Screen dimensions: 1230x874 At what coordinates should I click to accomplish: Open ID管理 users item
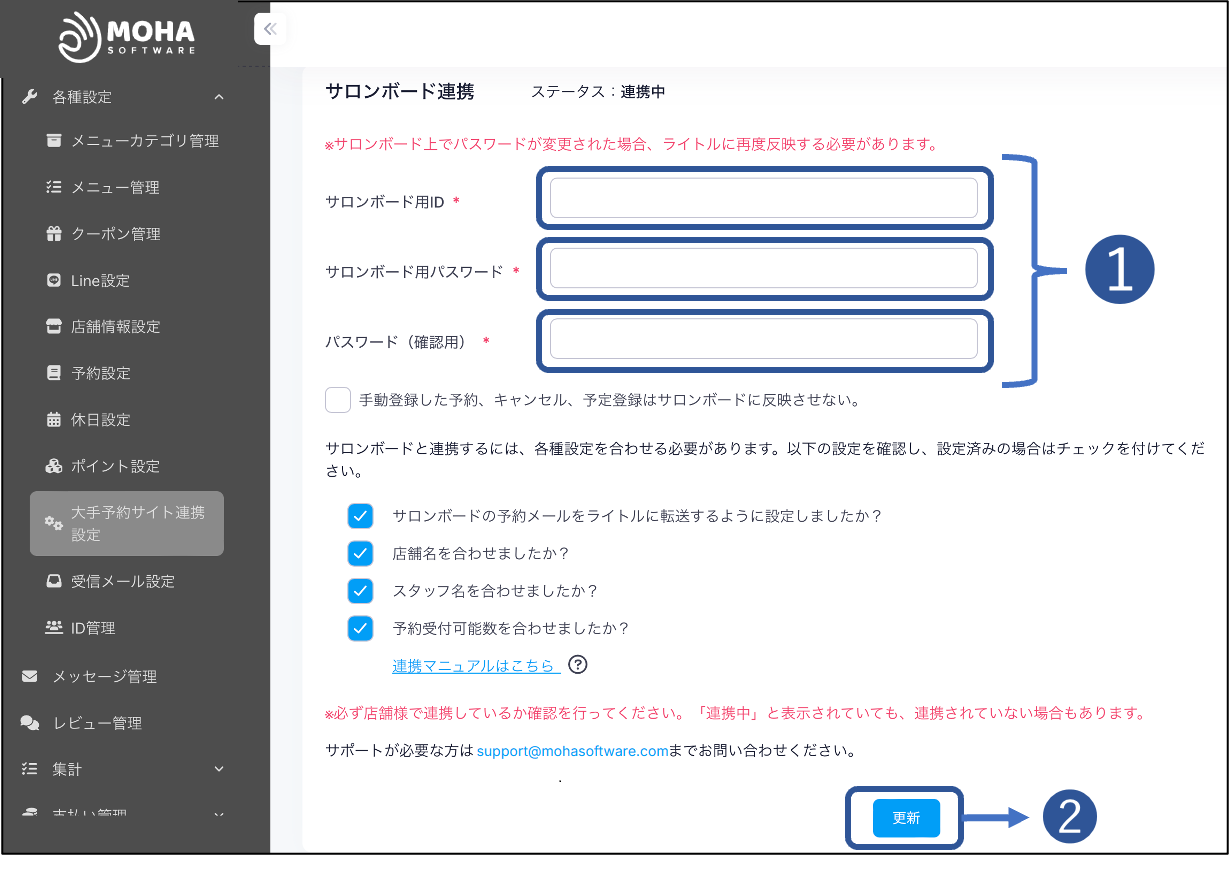coord(93,628)
